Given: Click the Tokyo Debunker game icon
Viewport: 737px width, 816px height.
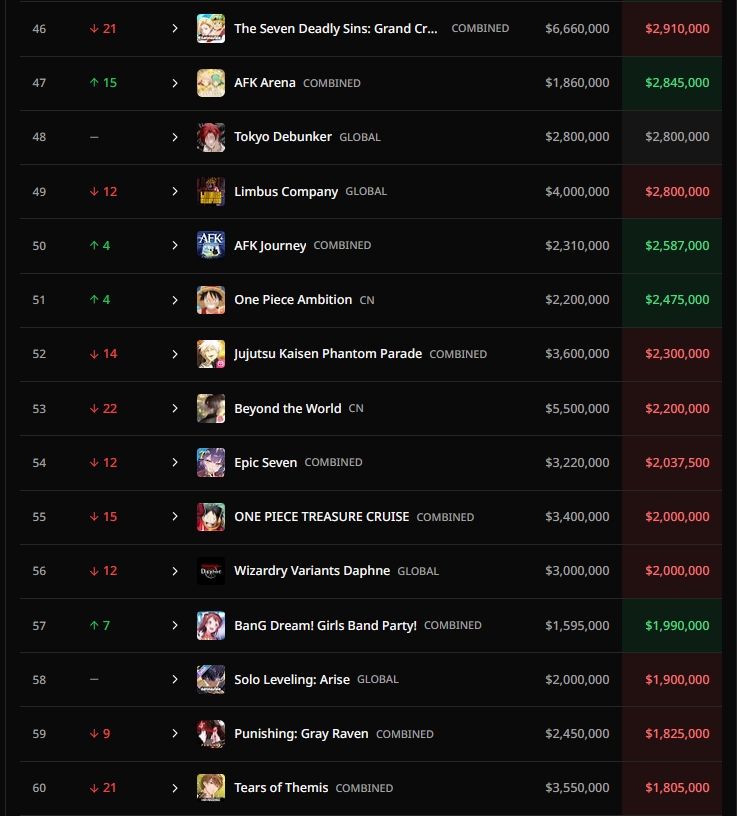Looking at the screenshot, I should (211, 137).
